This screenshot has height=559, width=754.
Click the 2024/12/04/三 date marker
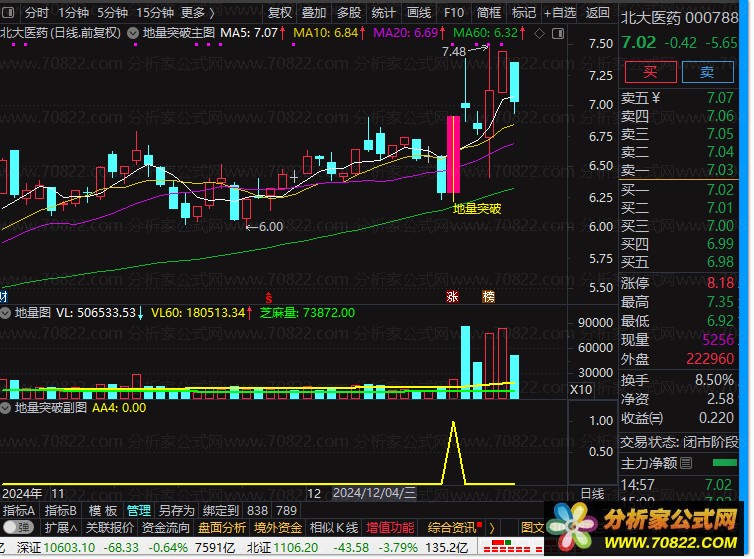pyautogui.click(x=375, y=494)
